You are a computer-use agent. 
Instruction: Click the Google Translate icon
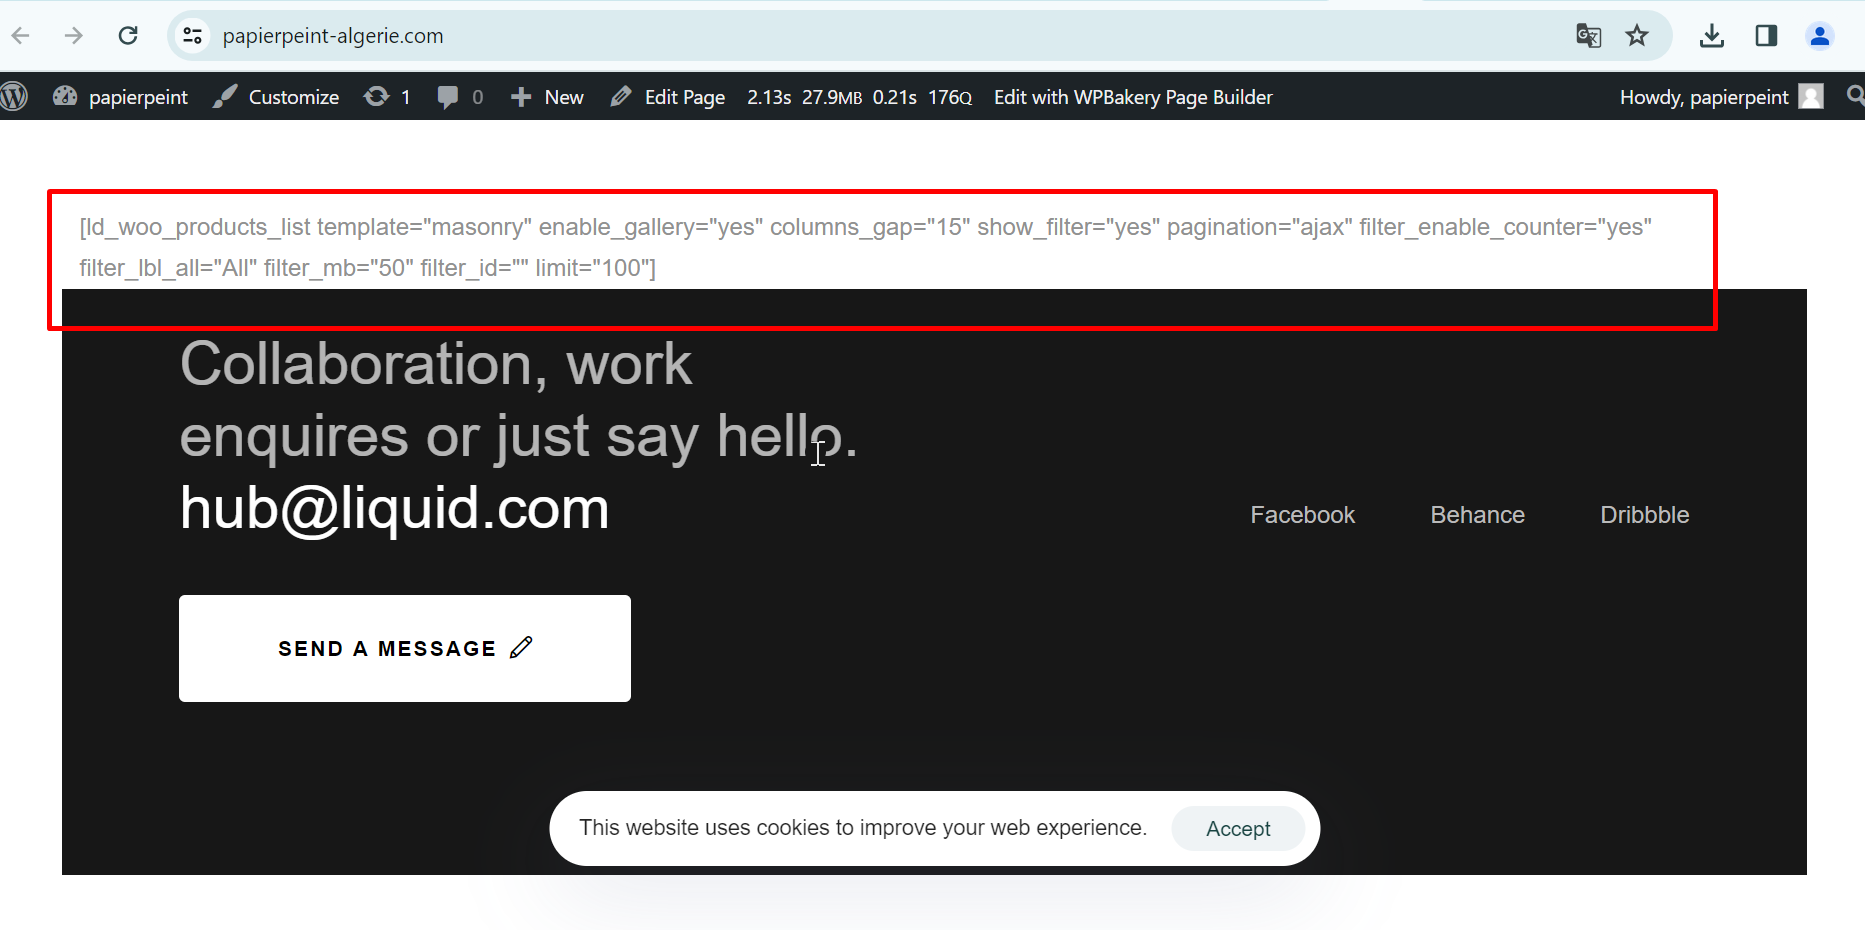click(x=1588, y=36)
